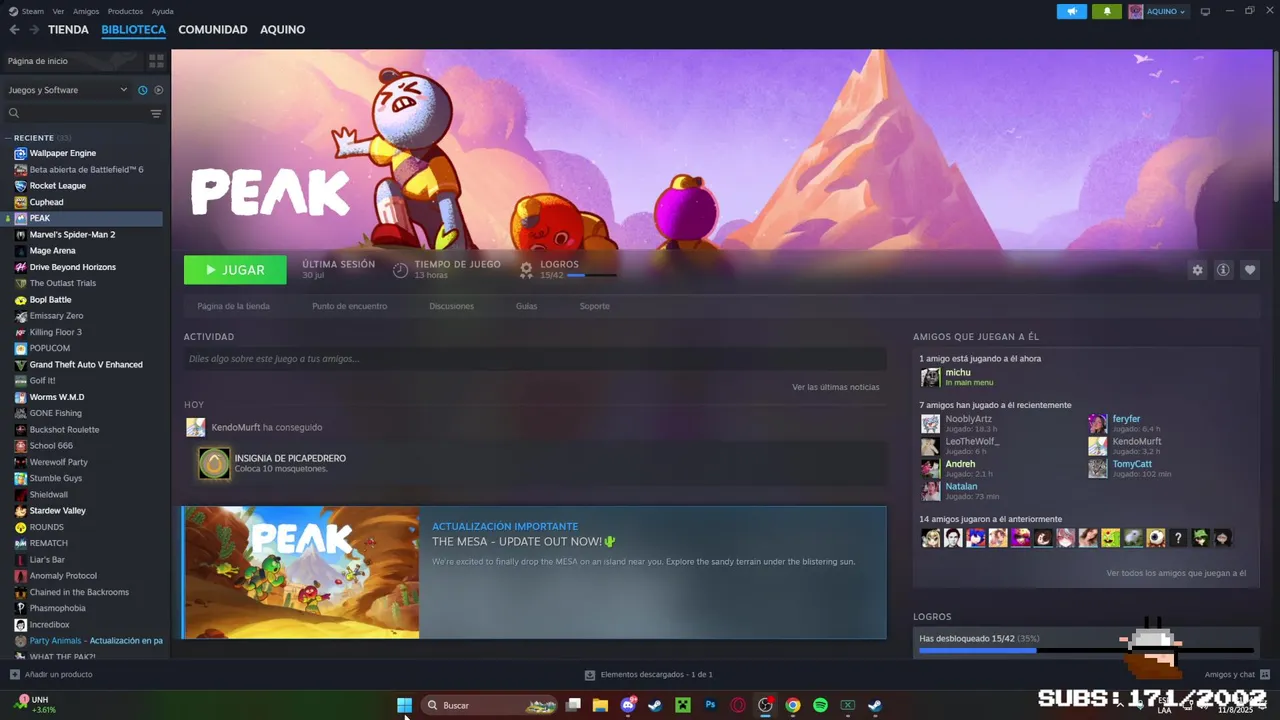This screenshot has height=720, width=1280.
Task: Switch to the COMUNIDAD tab
Action: point(213,30)
